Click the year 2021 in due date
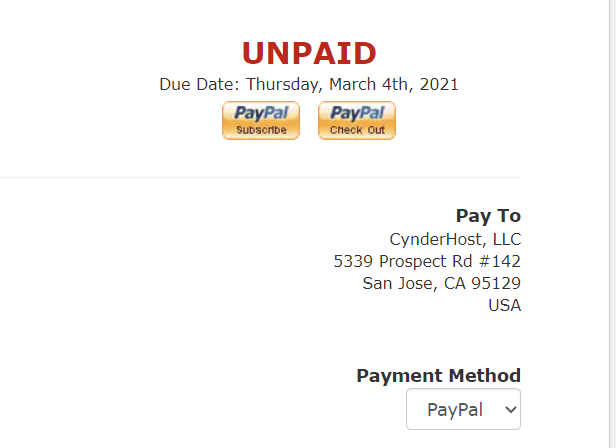Image resolution: width=616 pixels, height=448 pixels. (439, 84)
